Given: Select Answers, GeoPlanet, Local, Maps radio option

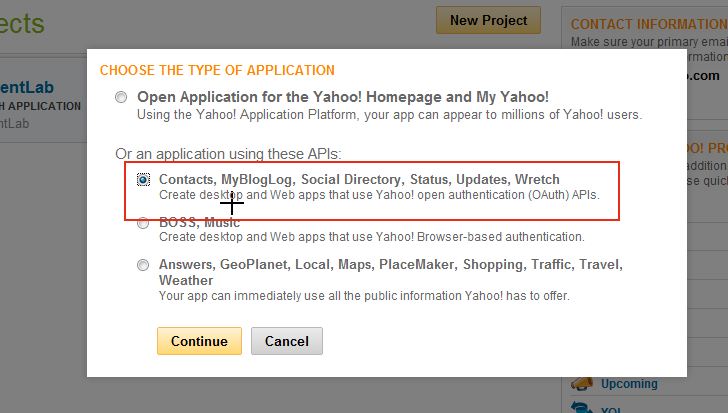Looking at the screenshot, I should [x=143, y=265].
